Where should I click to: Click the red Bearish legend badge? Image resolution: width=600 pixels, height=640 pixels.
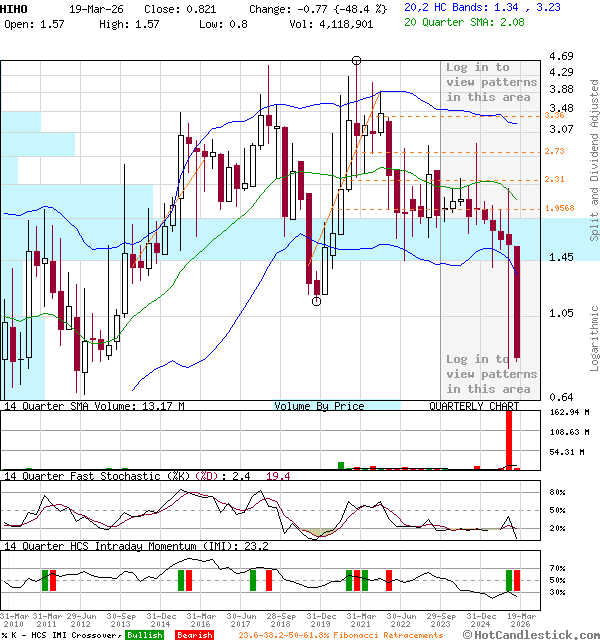point(193,634)
